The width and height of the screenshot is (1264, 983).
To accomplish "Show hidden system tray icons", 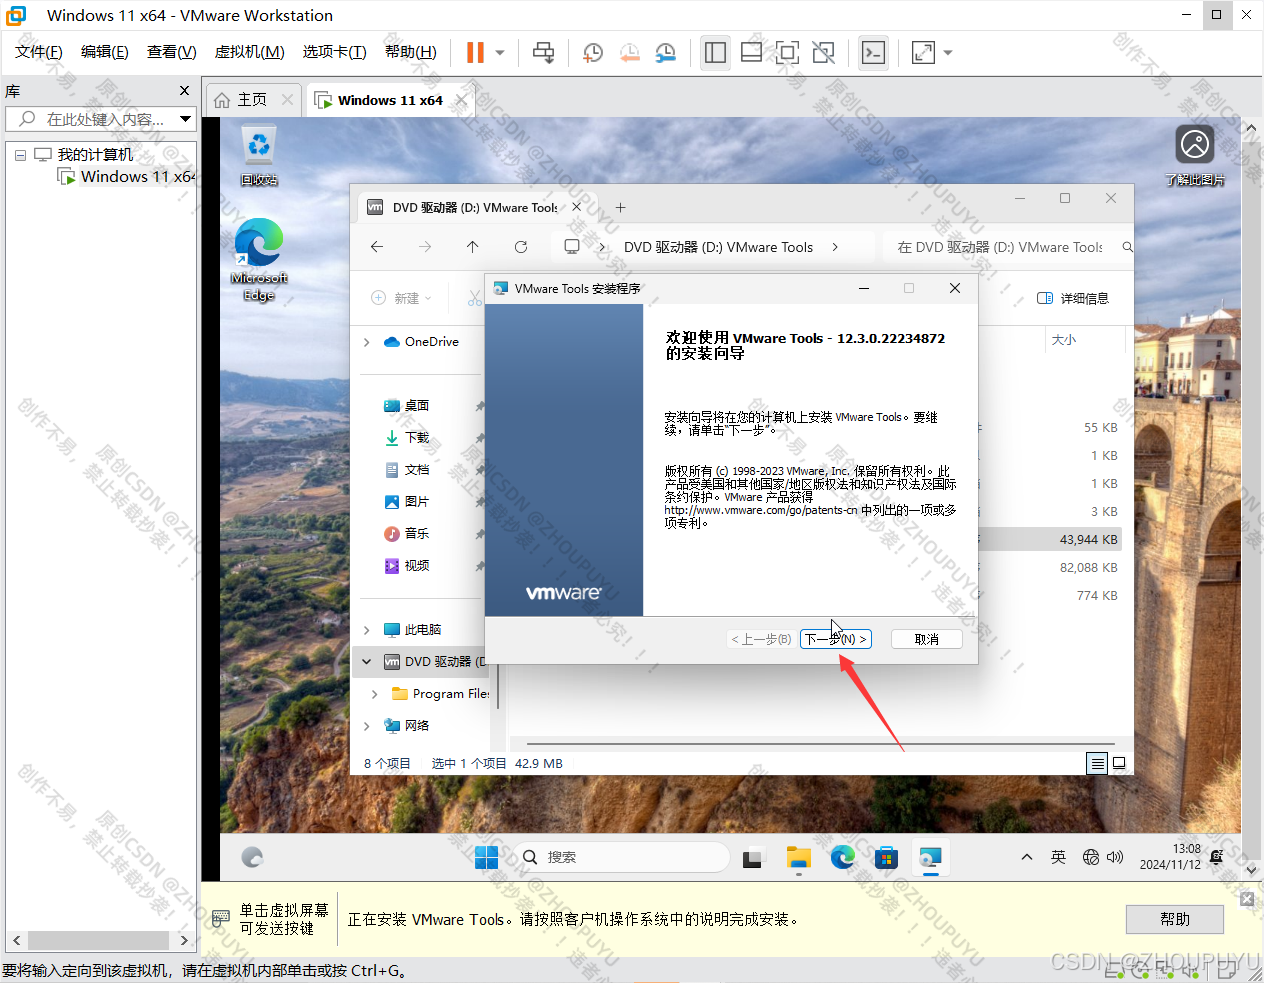I will (x=1027, y=857).
